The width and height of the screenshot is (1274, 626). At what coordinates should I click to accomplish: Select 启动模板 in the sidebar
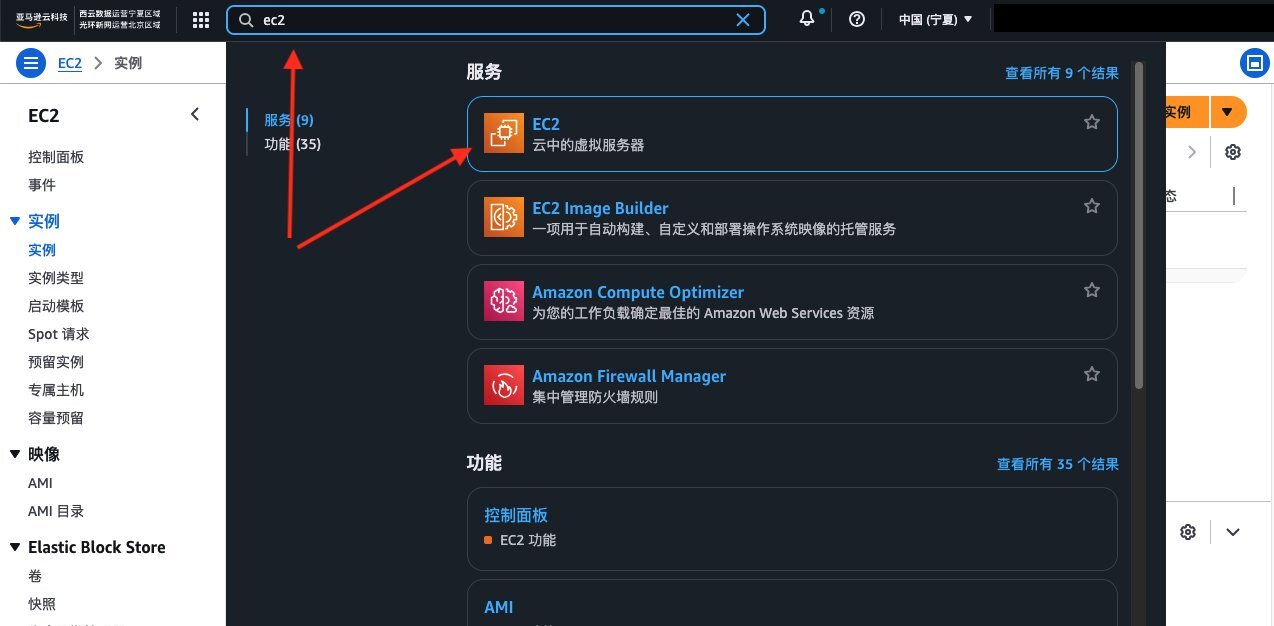coord(56,306)
